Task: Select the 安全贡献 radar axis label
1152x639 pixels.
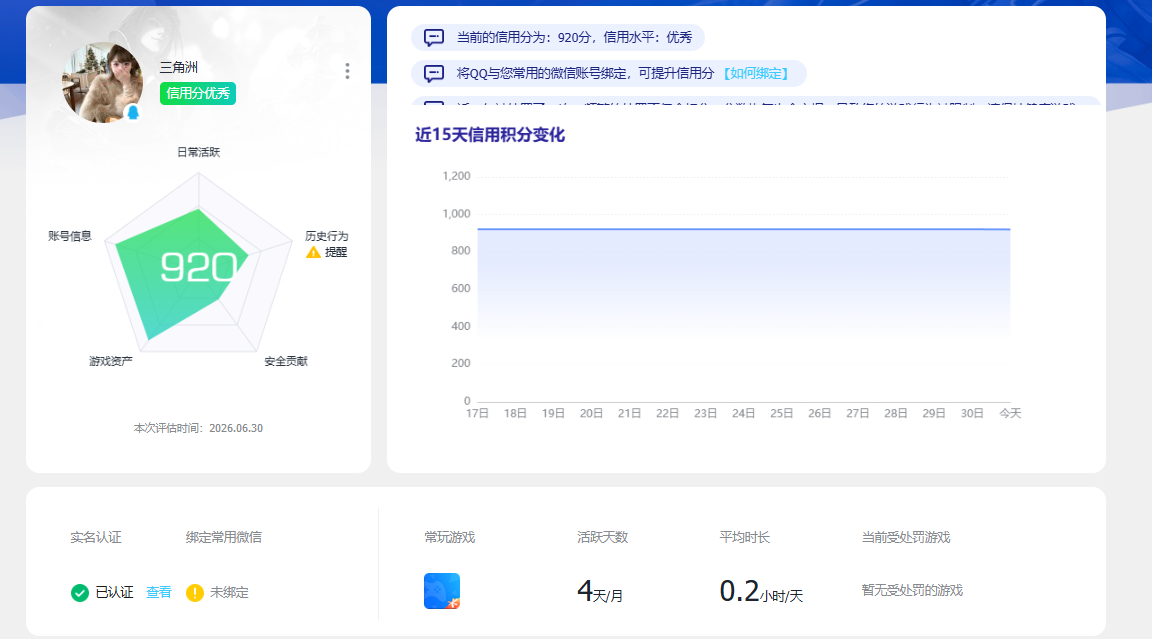Action: 286,361
